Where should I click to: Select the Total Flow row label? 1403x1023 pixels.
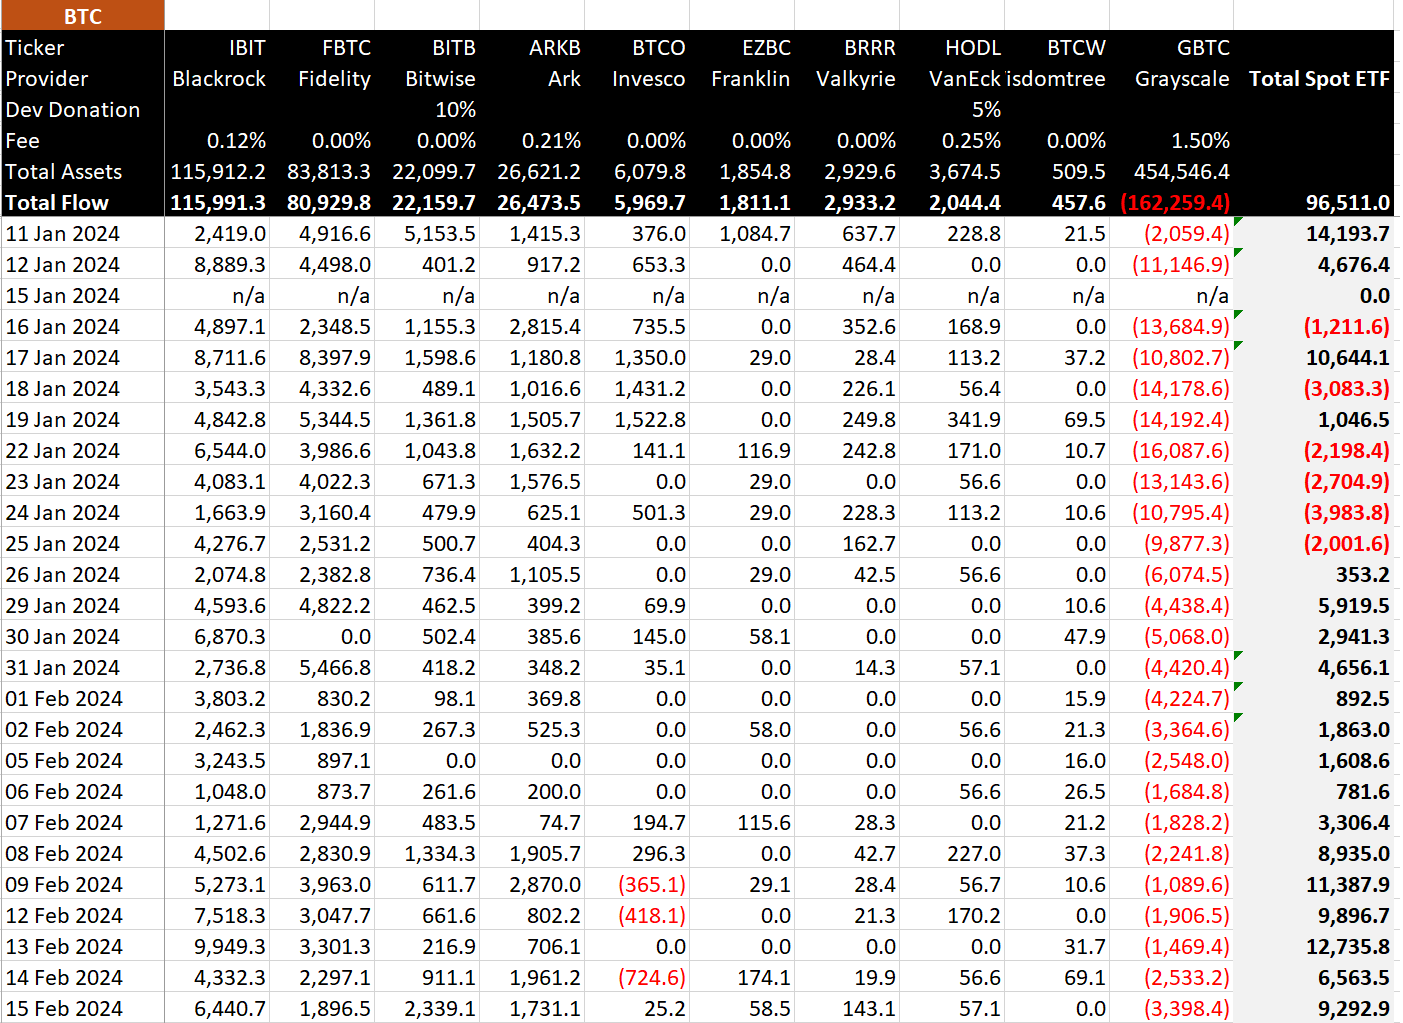pyautogui.click(x=57, y=203)
